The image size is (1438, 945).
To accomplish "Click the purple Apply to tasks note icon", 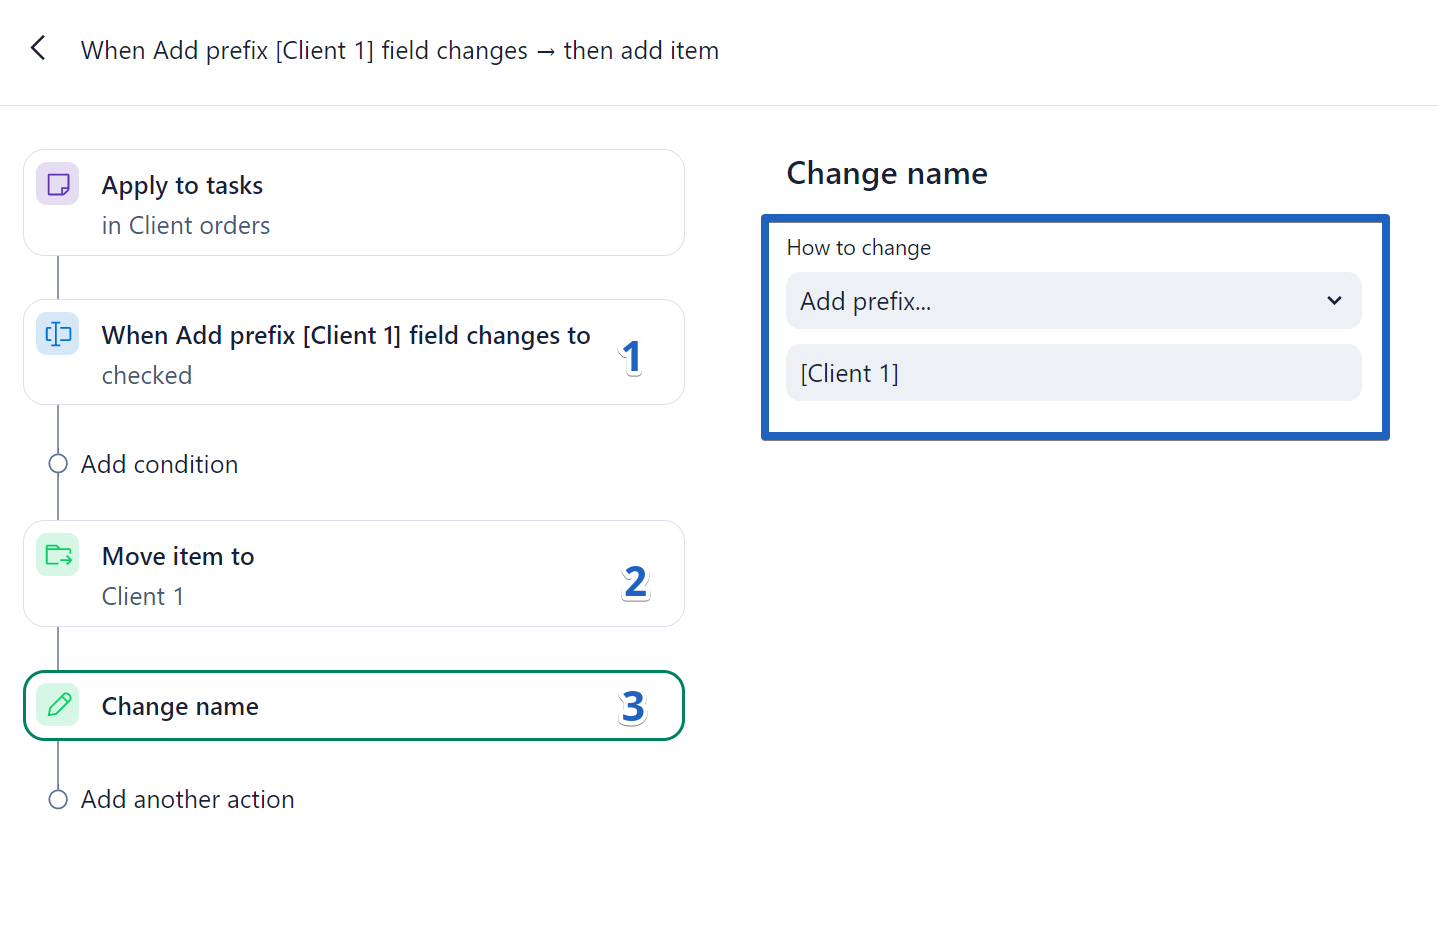I will (58, 185).
